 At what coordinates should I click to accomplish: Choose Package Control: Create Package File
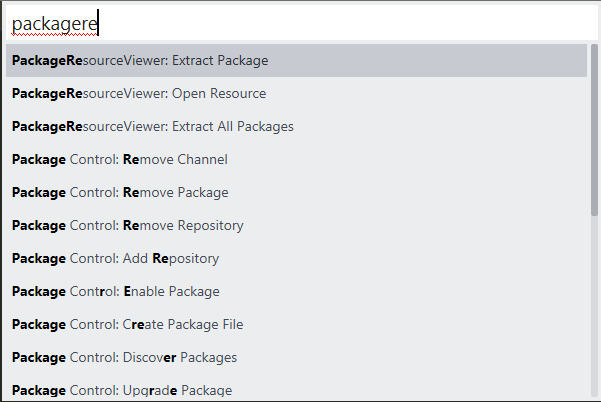(x=127, y=324)
